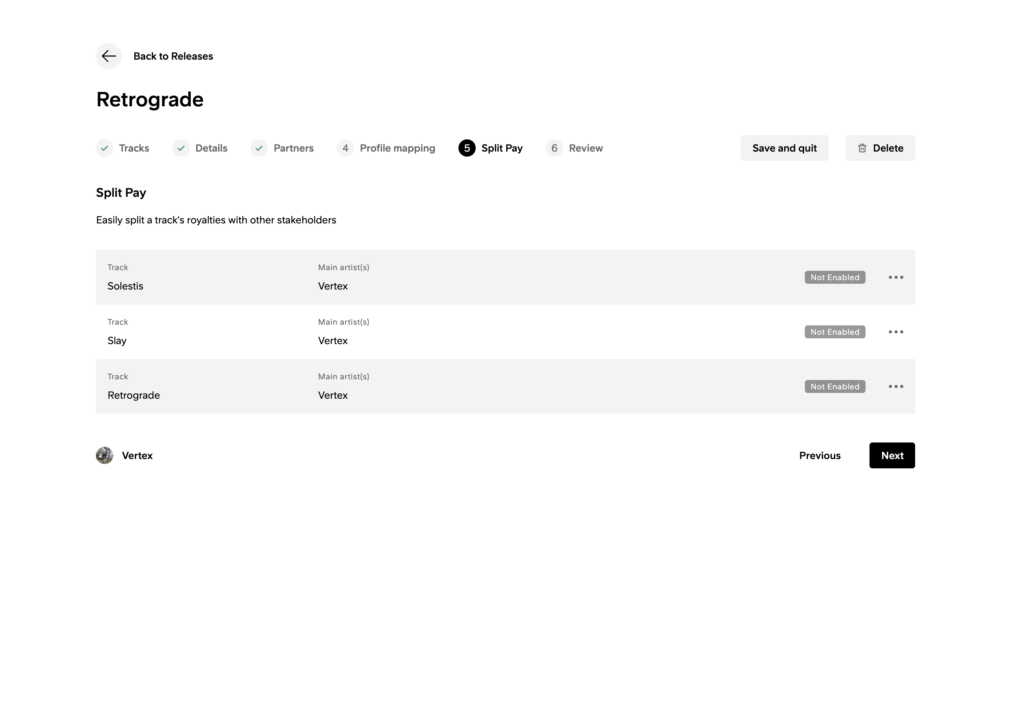This screenshot has height=709, width=1024.
Task: Click the black Next button
Action: [891, 455]
